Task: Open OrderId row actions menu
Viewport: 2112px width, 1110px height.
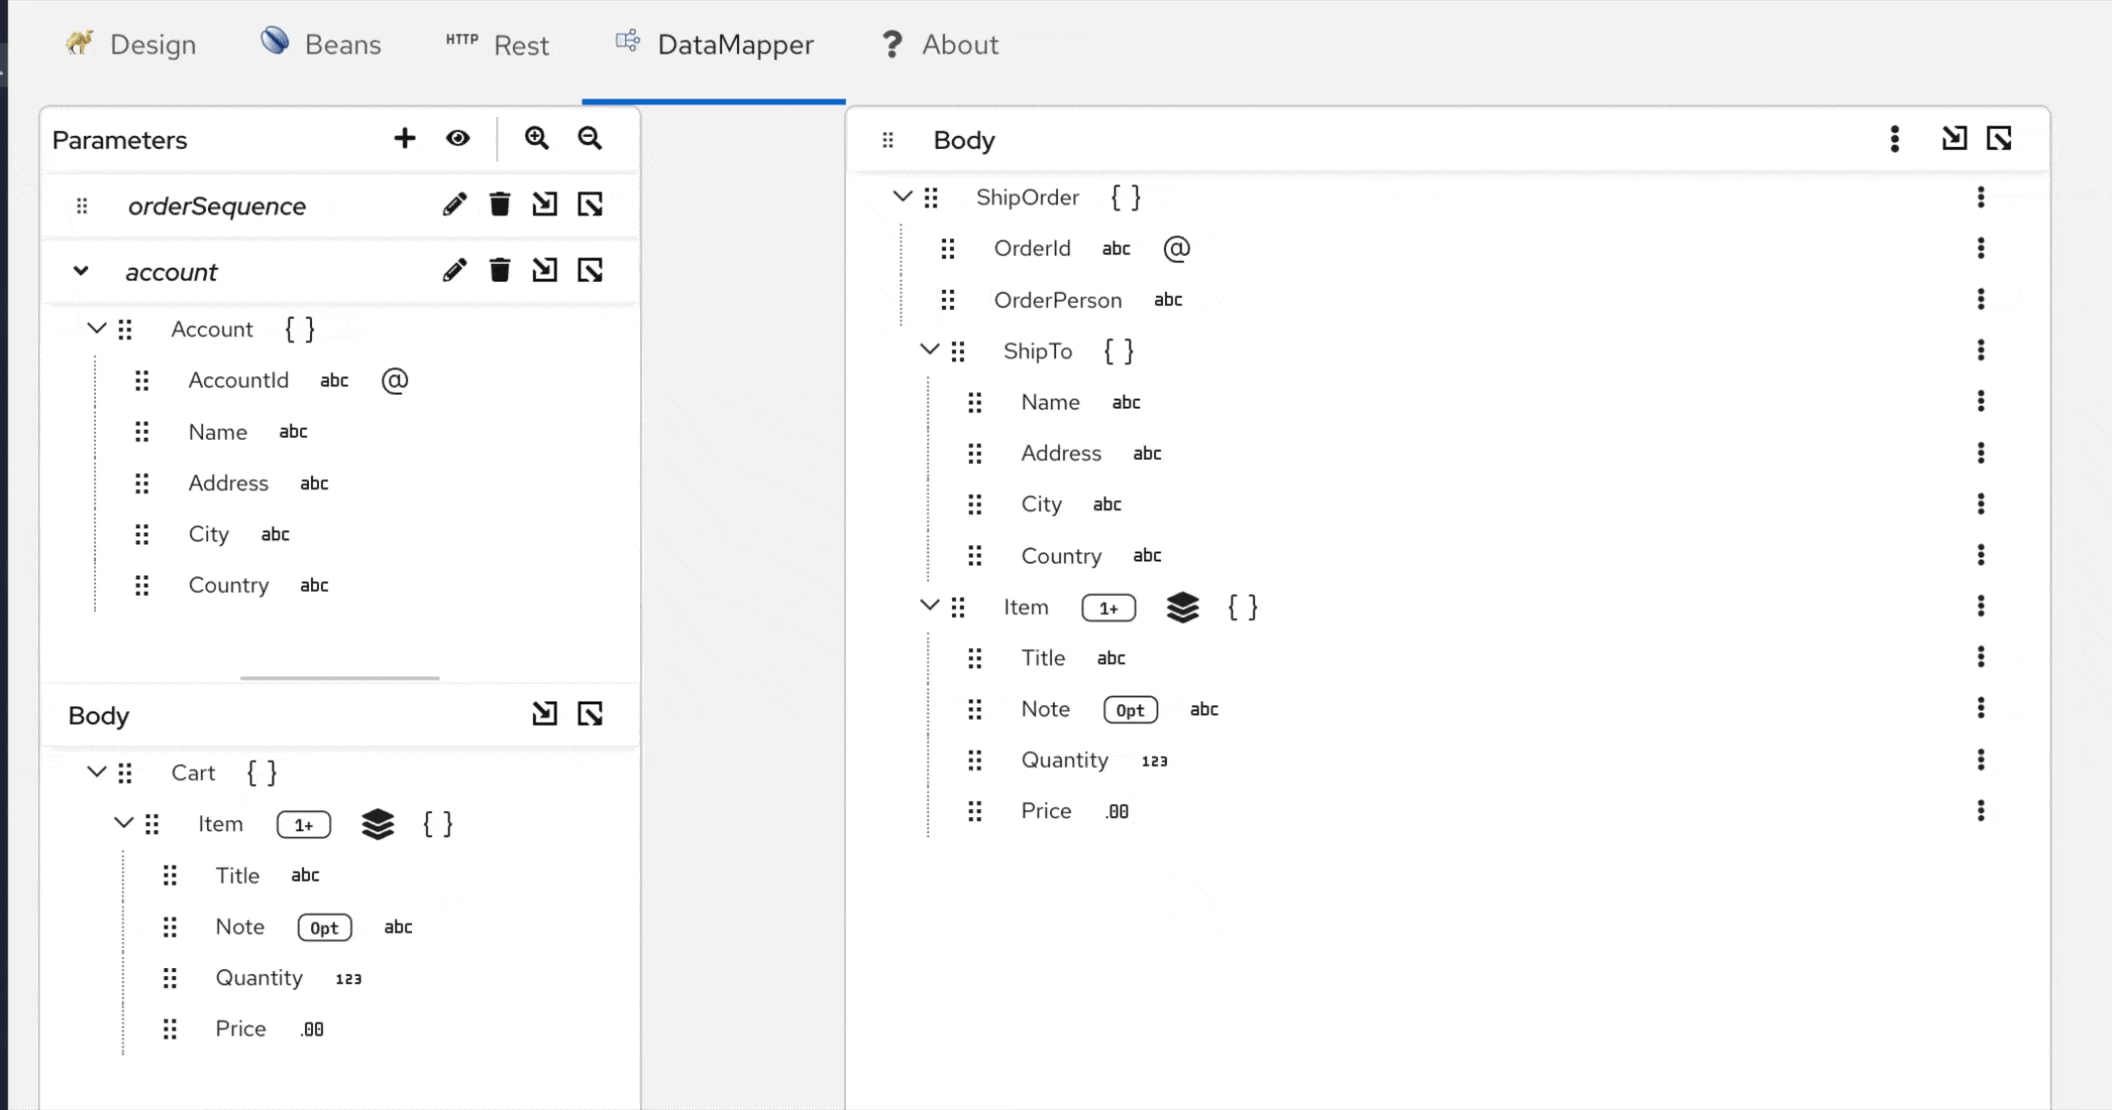Action: click(1980, 248)
